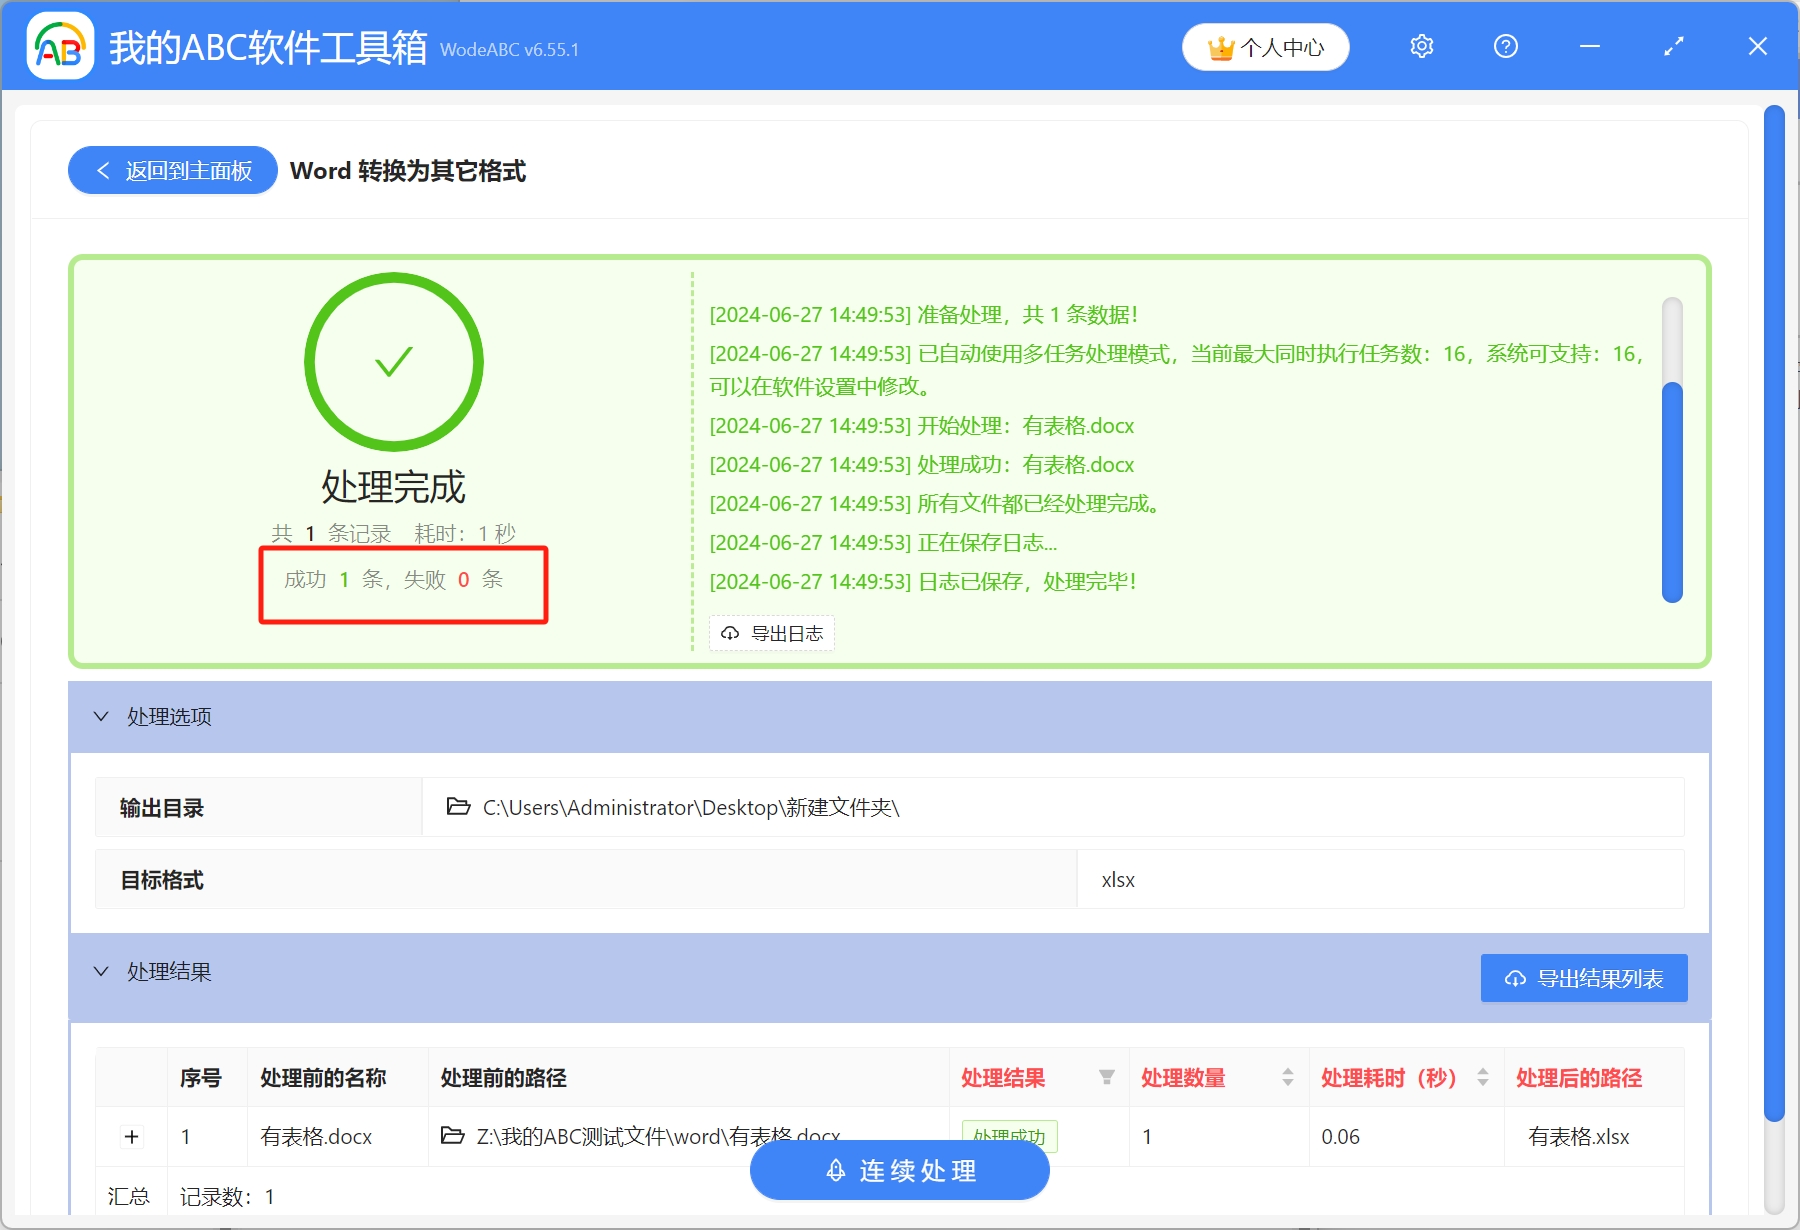Click the filter icon in 处理结果 column
Screen dimensions: 1800x1230
point(1106,1077)
